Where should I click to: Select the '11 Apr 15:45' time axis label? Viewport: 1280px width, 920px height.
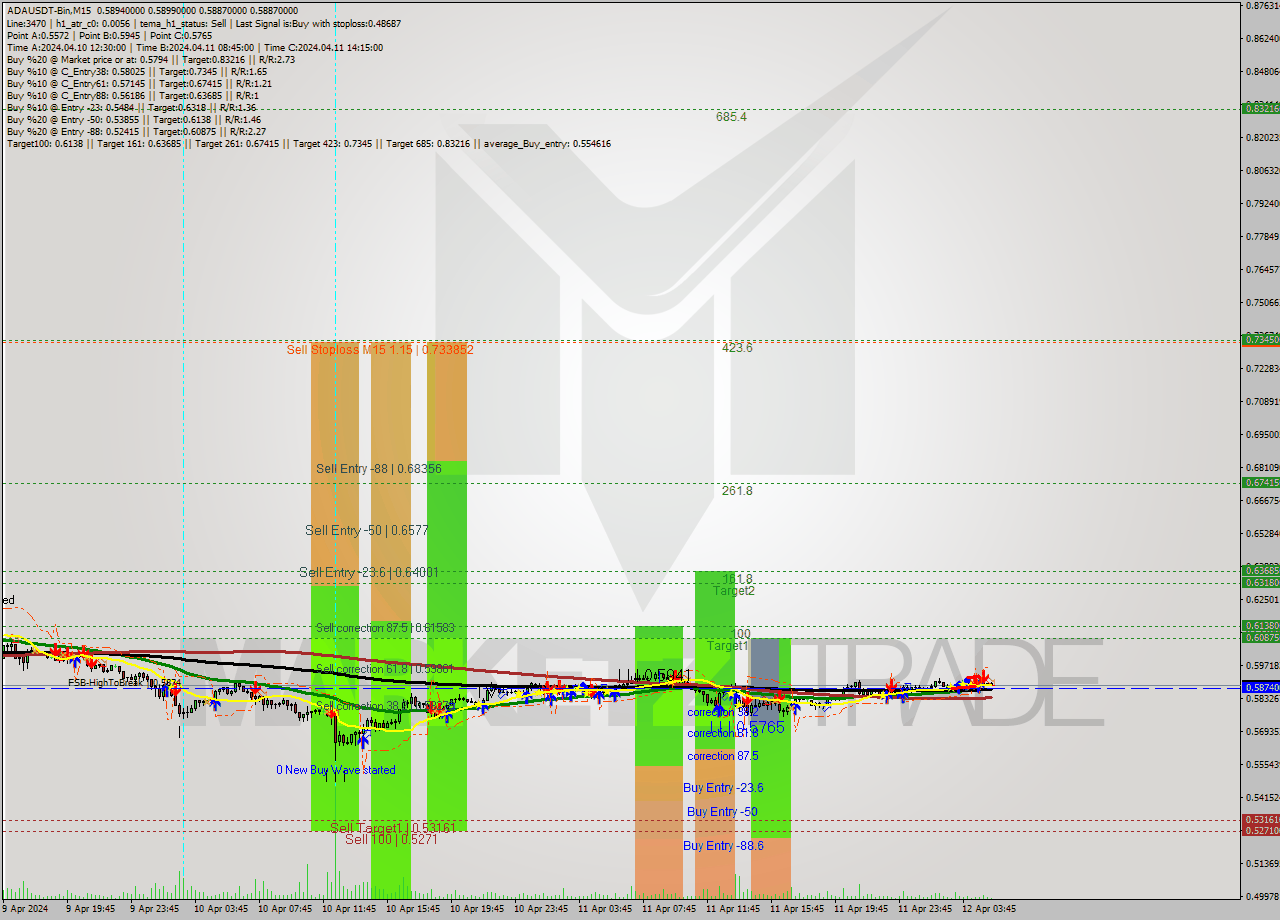tap(797, 909)
